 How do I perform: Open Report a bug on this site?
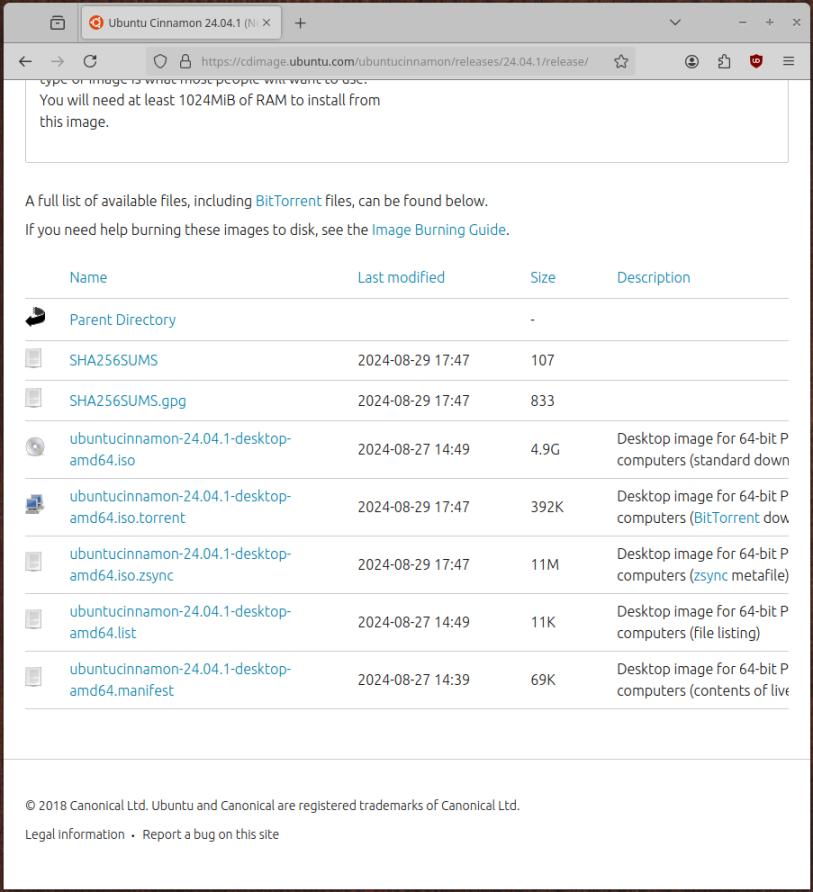click(211, 835)
